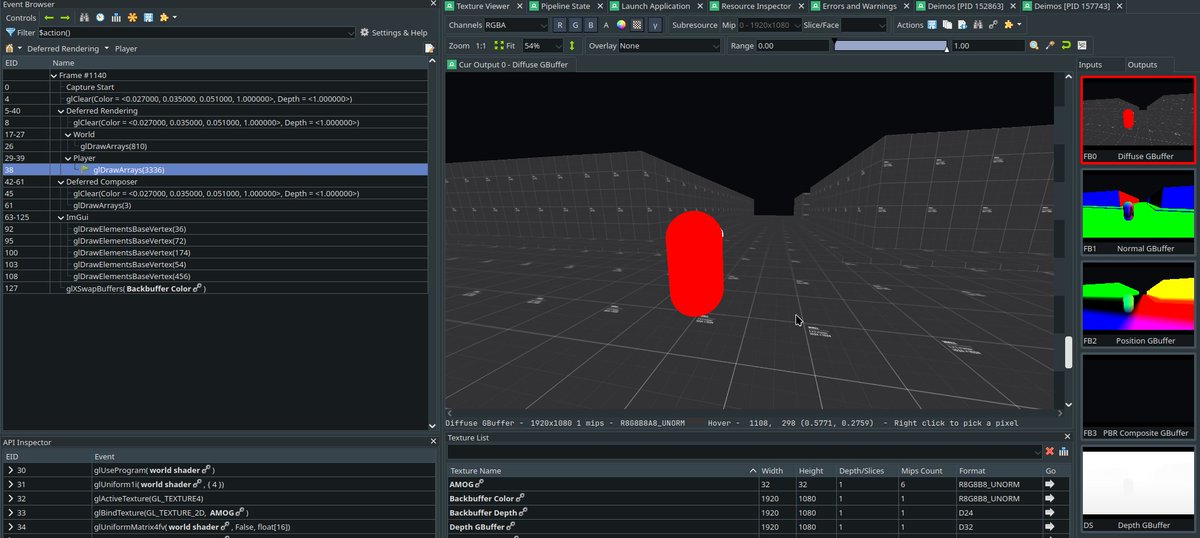
Task: Click the 1:1 zoom toggle
Action: [481, 46]
